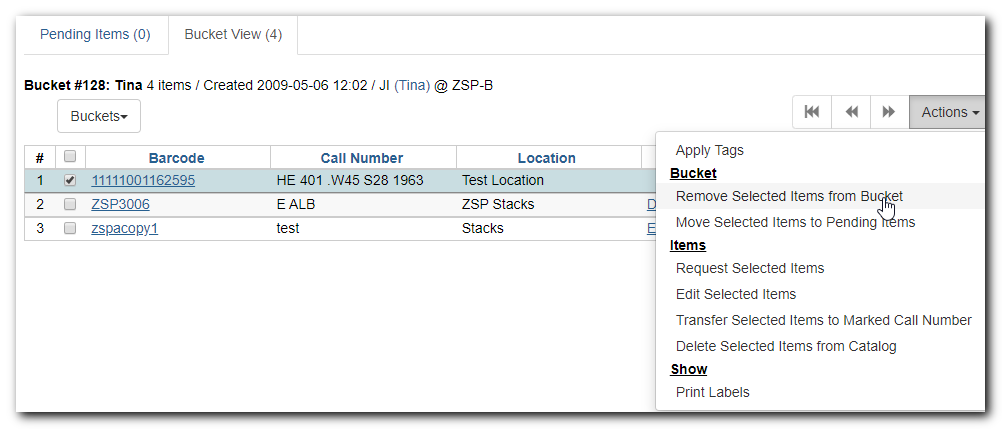1002x429 pixels.
Task: Select the checkbox for item ZSP3006
Action: click(70, 204)
